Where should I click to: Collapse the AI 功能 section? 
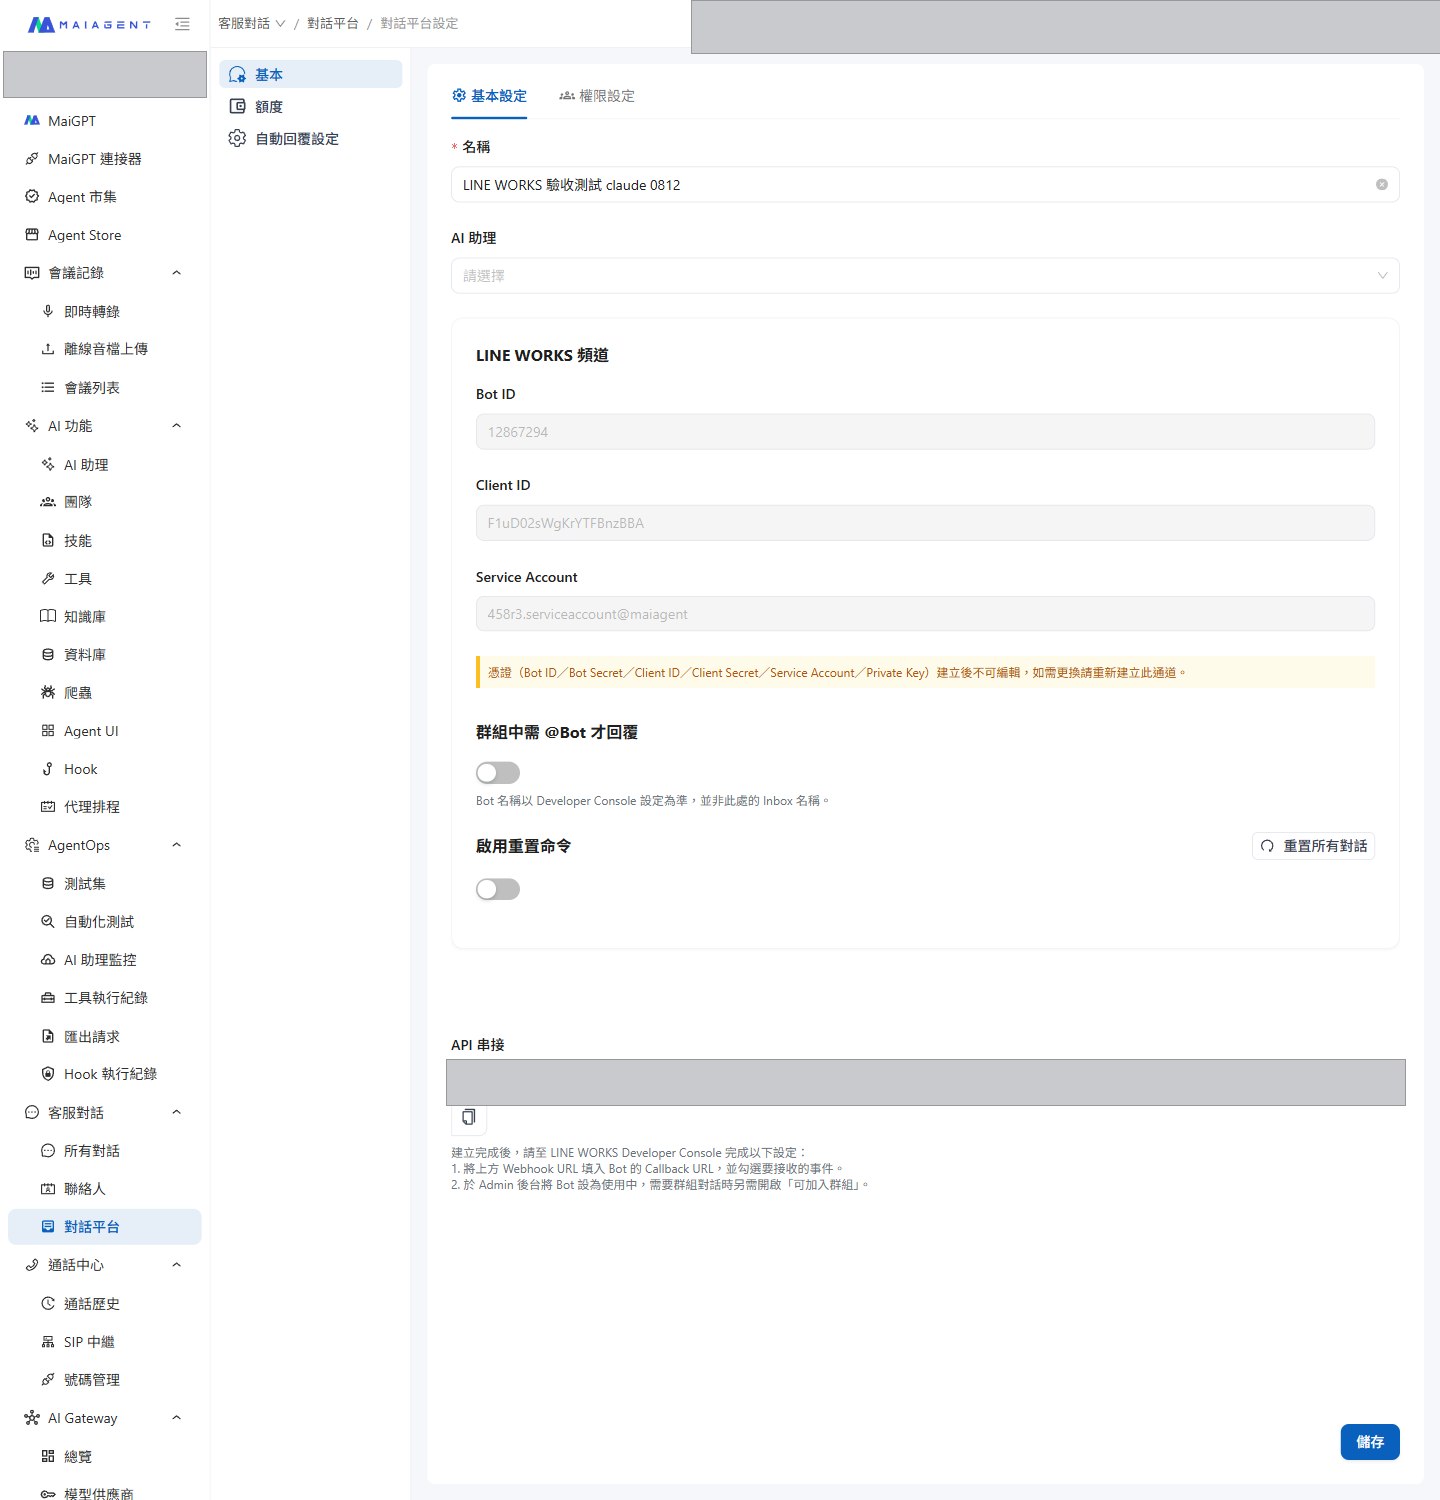177,426
